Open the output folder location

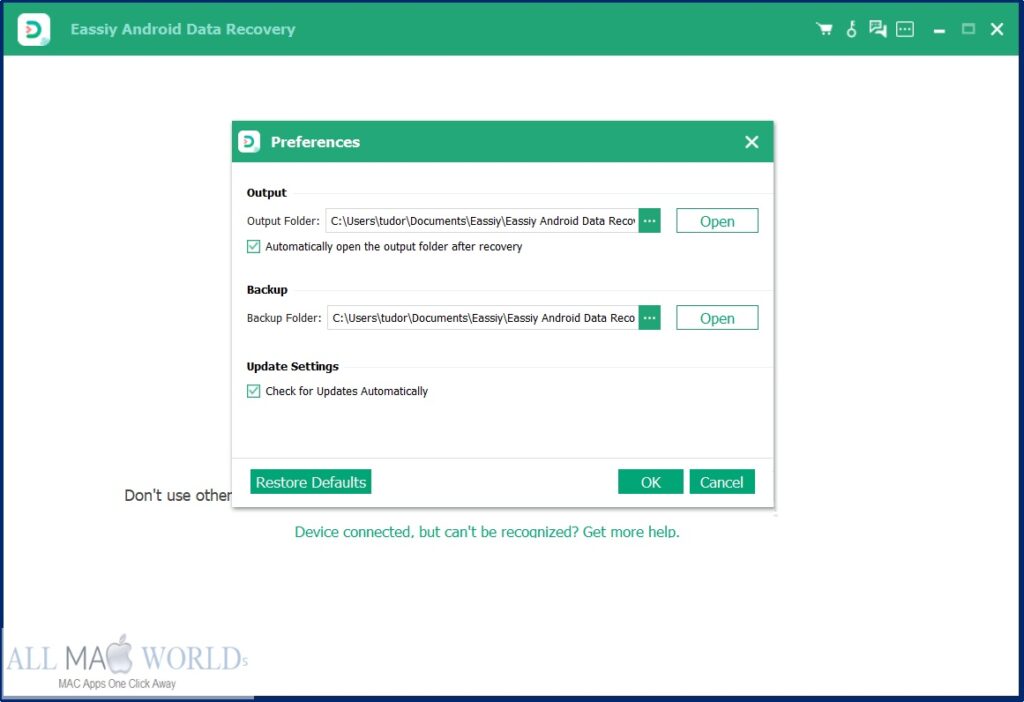coord(717,221)
